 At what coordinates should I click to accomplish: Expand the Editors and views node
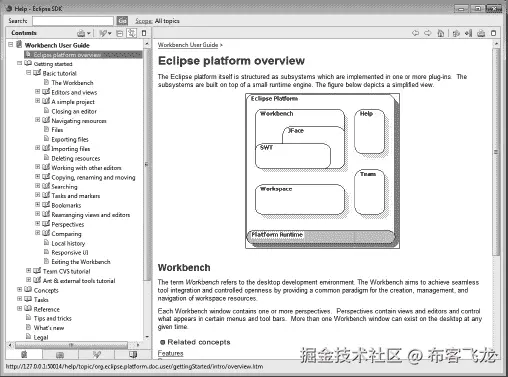[37, 91]
